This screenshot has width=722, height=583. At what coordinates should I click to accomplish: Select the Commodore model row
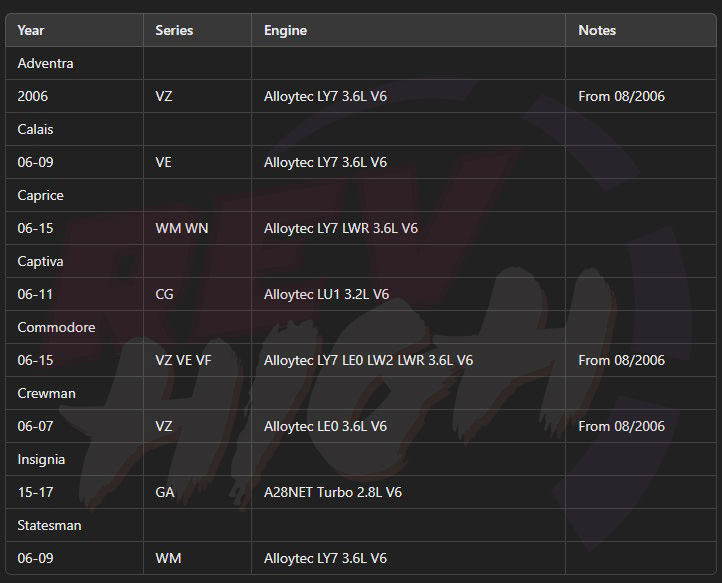[361, 327]
